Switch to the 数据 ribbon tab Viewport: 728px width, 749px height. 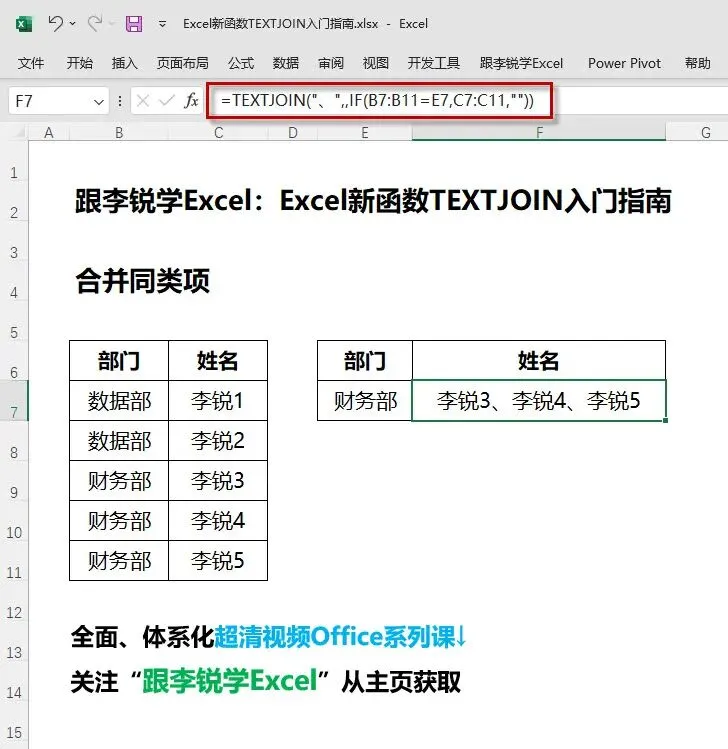pos(286,63)
